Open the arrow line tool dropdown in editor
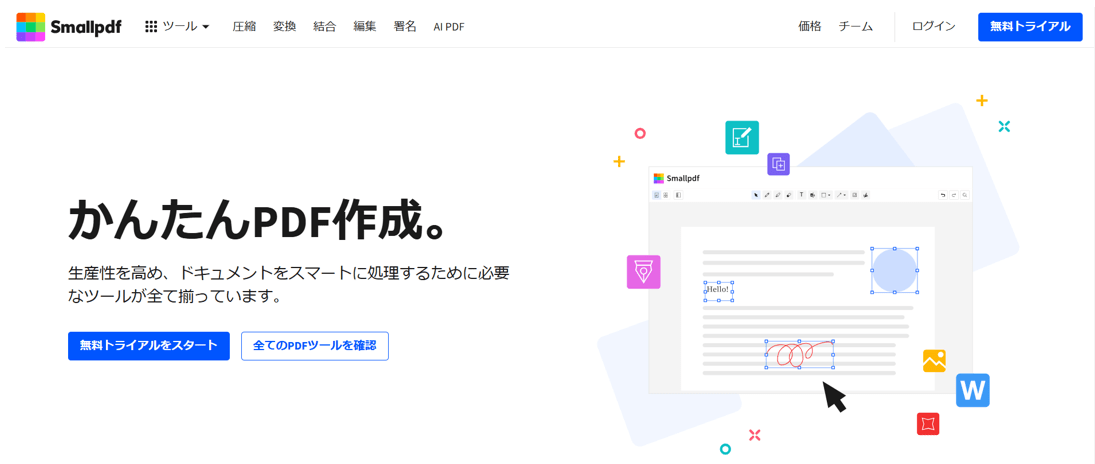Image resolution: width=1095 pixels, height=464 pixels. [842, 195]
